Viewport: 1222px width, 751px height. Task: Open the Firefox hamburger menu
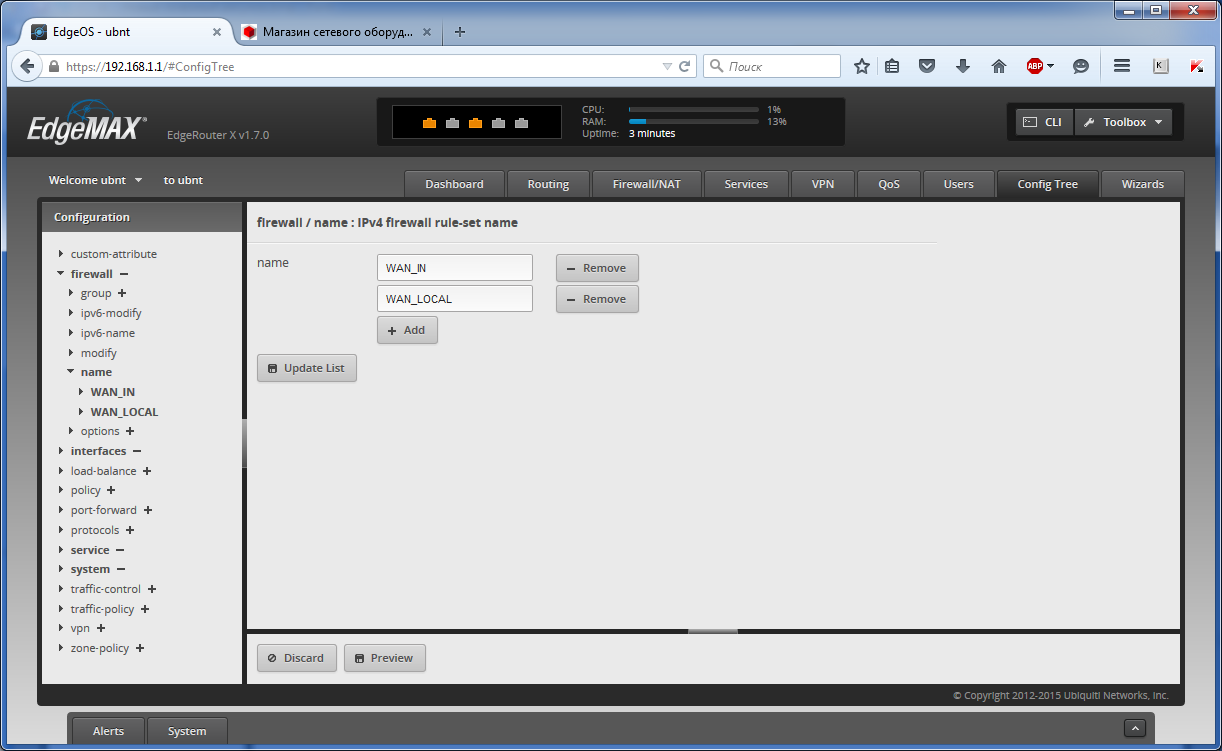coord(1121,65)
